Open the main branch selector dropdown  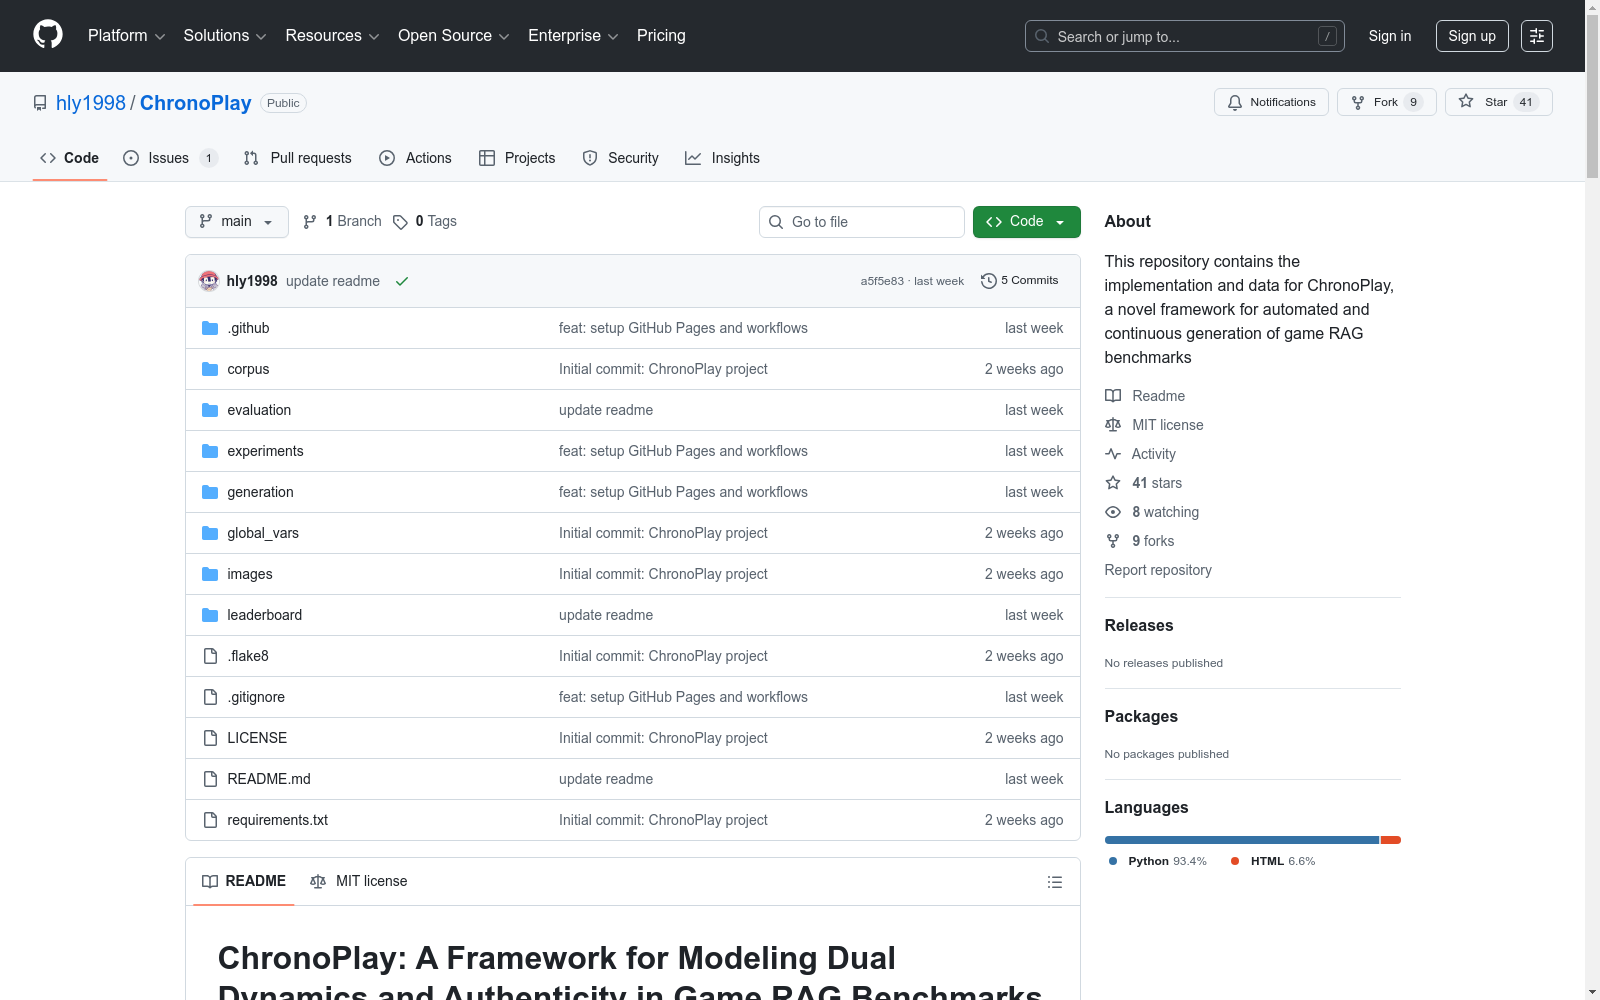(x=237, y=222)
